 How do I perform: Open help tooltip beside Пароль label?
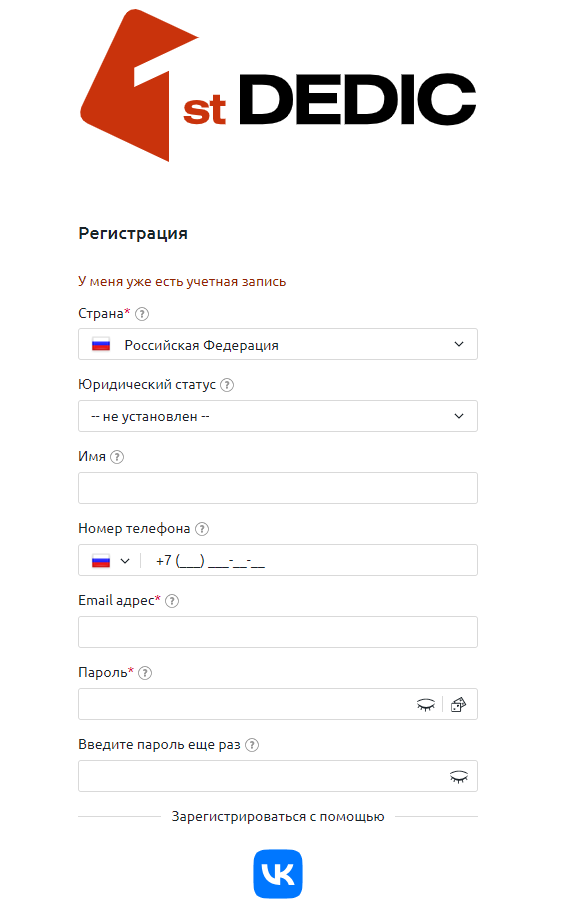click(145, 673)
